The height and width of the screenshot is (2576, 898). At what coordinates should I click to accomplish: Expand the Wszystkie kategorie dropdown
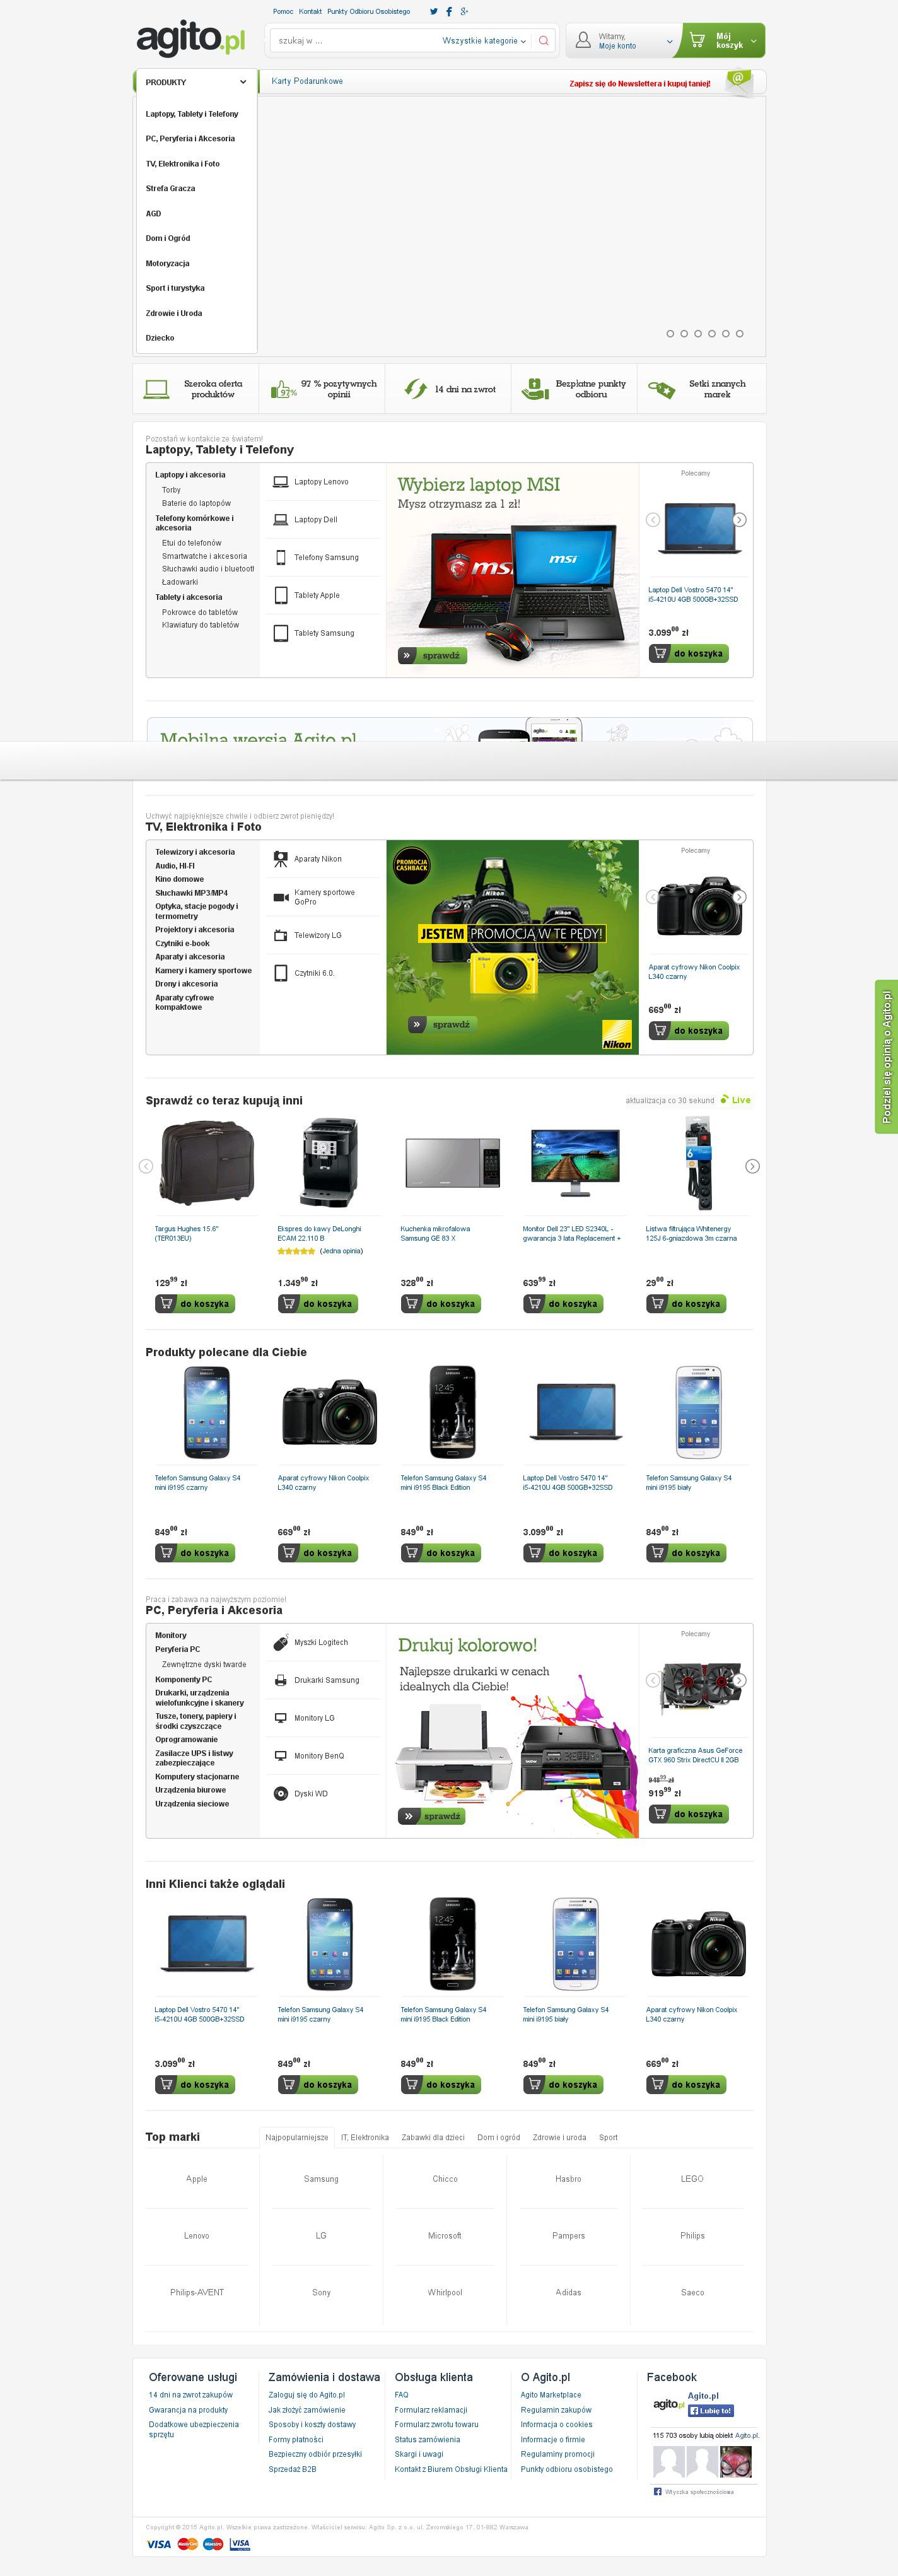click(x=484, y=41)
